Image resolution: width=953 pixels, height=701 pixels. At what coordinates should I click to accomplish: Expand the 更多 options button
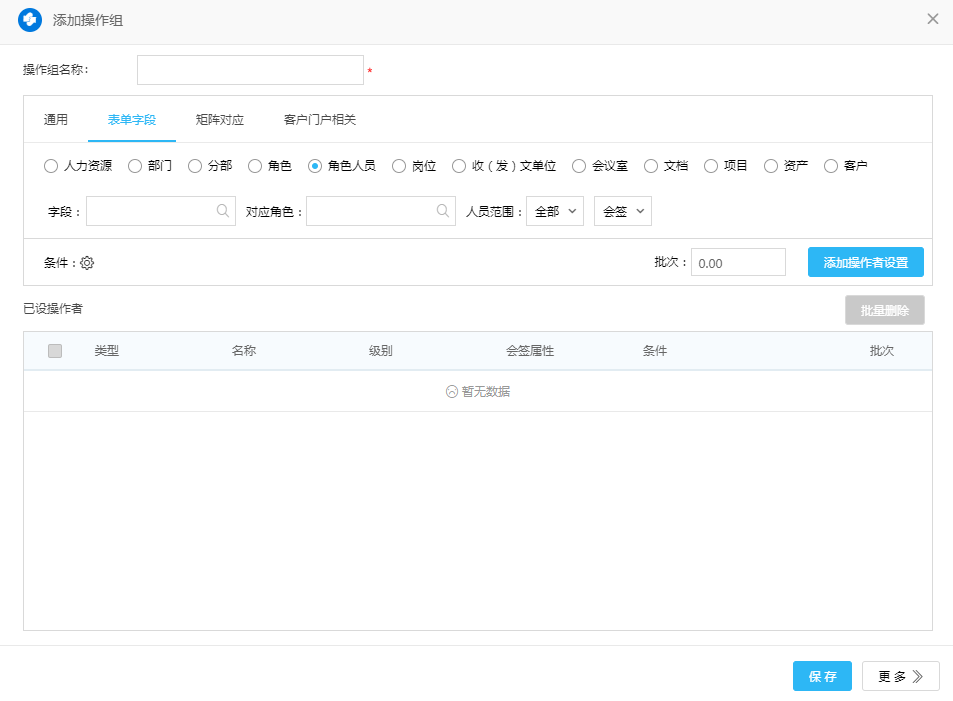900,676
